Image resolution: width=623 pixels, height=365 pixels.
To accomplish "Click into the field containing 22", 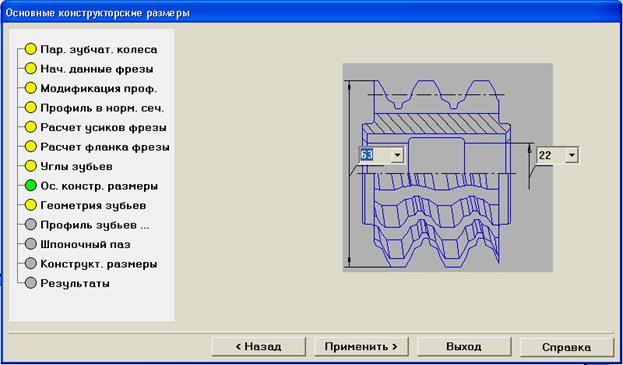I will click(x=551, y=155).
